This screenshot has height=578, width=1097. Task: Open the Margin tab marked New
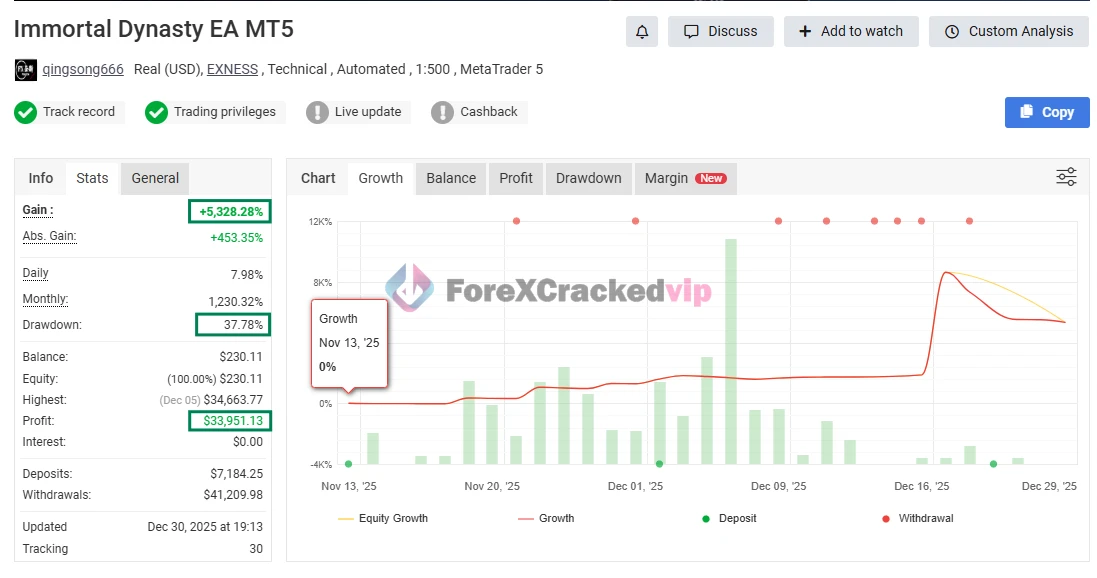pos(684,178)
